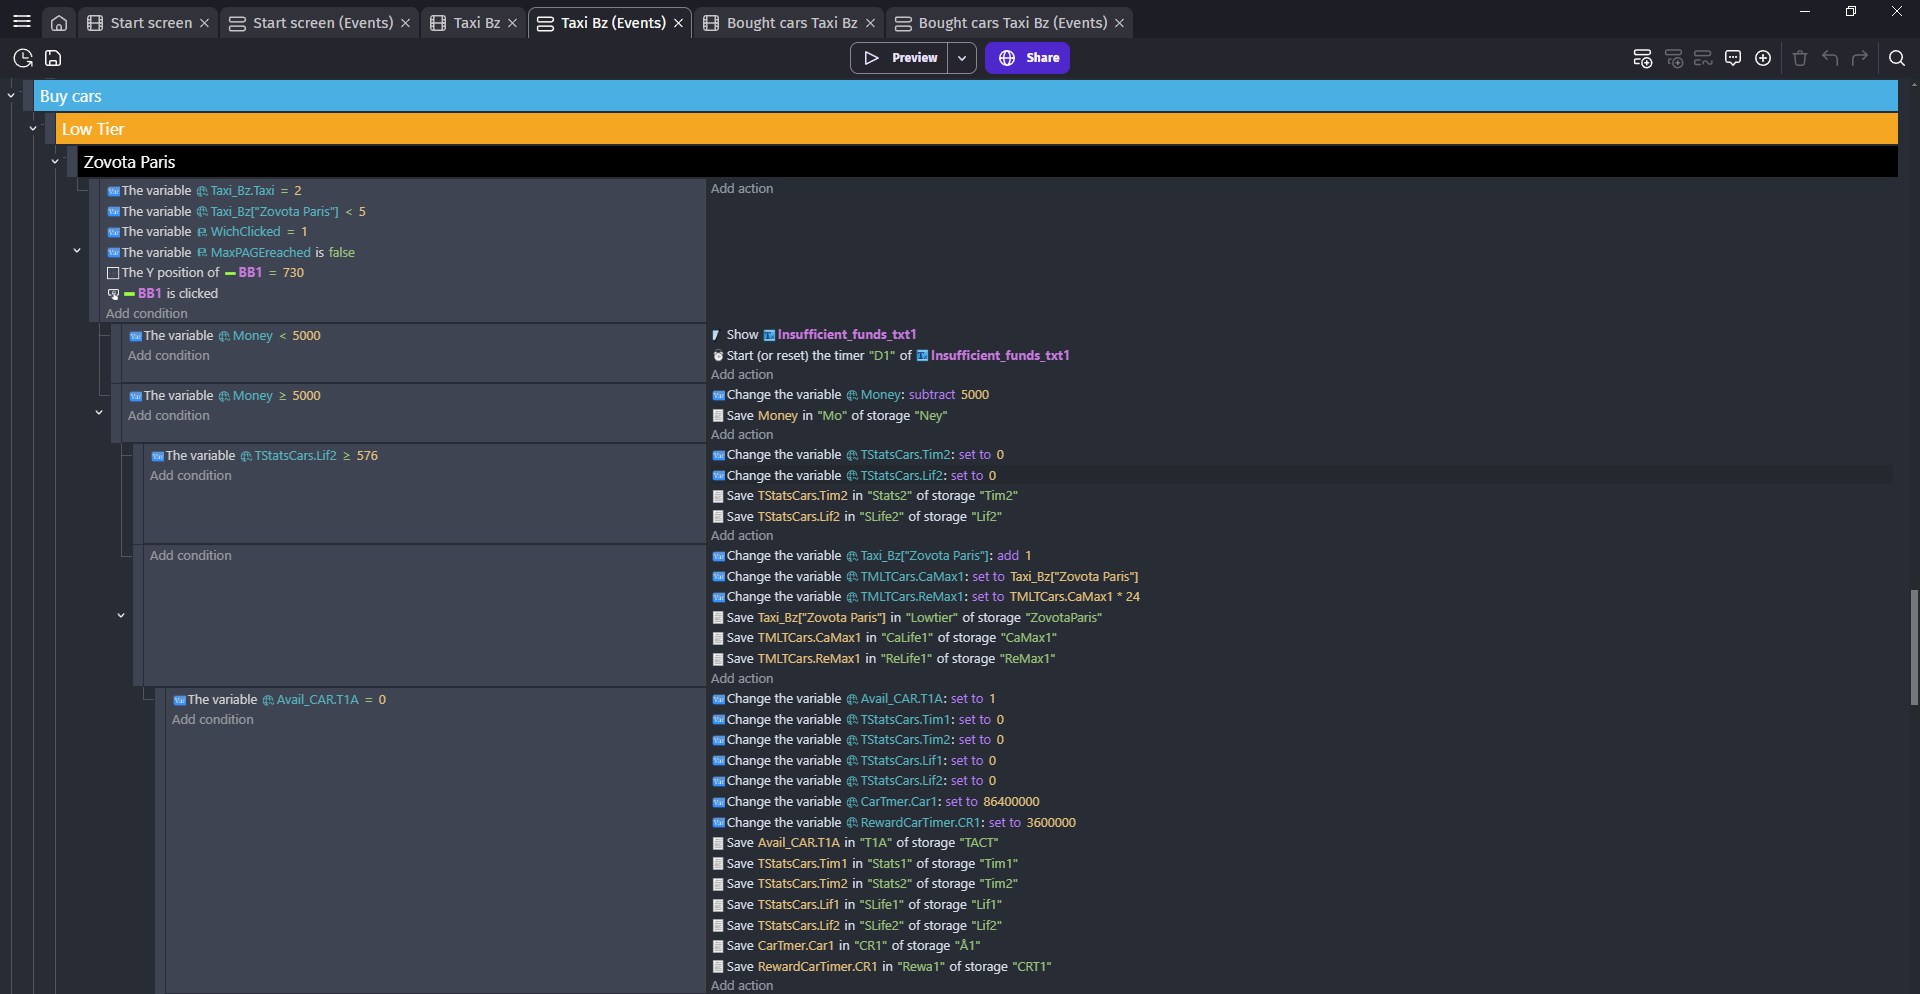This screenshot has width=1920, height=994.
Task: Open the hamburger main menu
Action: click(x=22, y=22)
